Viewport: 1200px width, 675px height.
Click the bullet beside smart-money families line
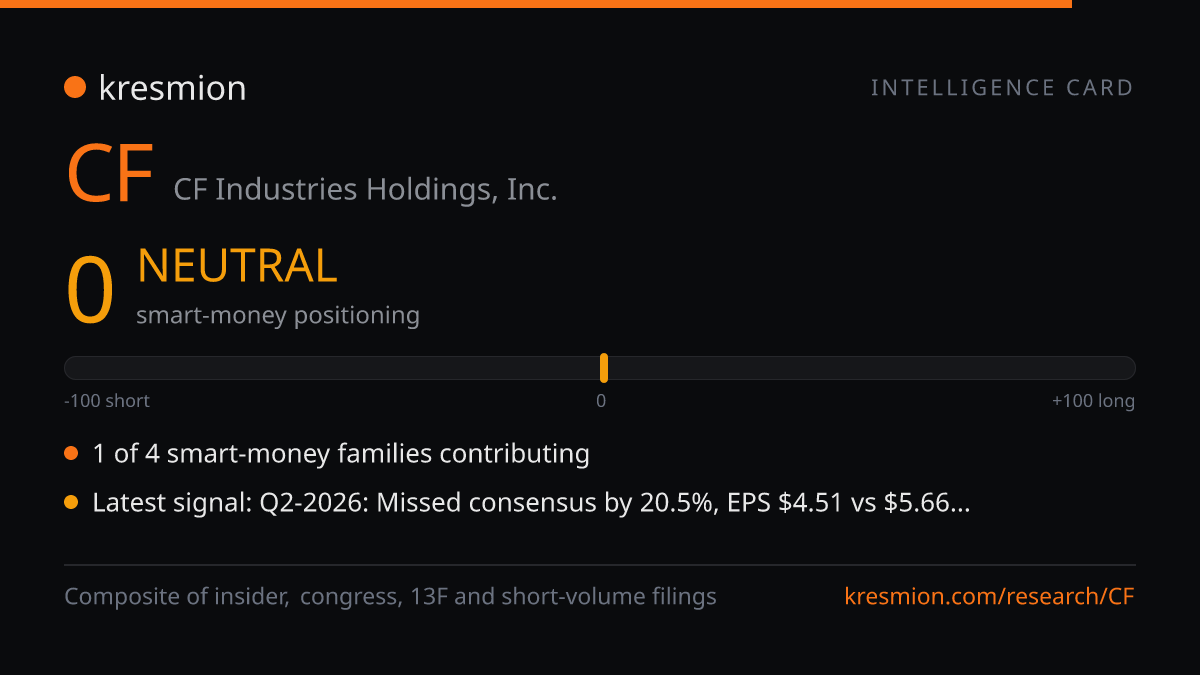71,454
